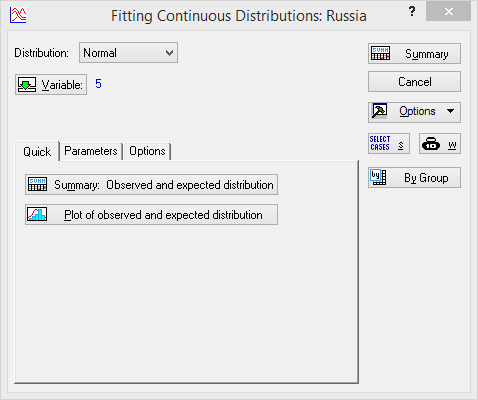Screen dimensions: 478x400
Task: Click the Summary button at top right
Action: (414, 54)
